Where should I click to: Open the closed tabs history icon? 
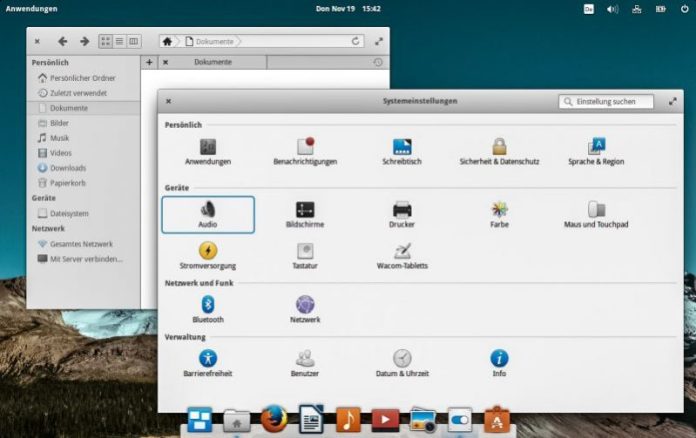pos(378,62)
